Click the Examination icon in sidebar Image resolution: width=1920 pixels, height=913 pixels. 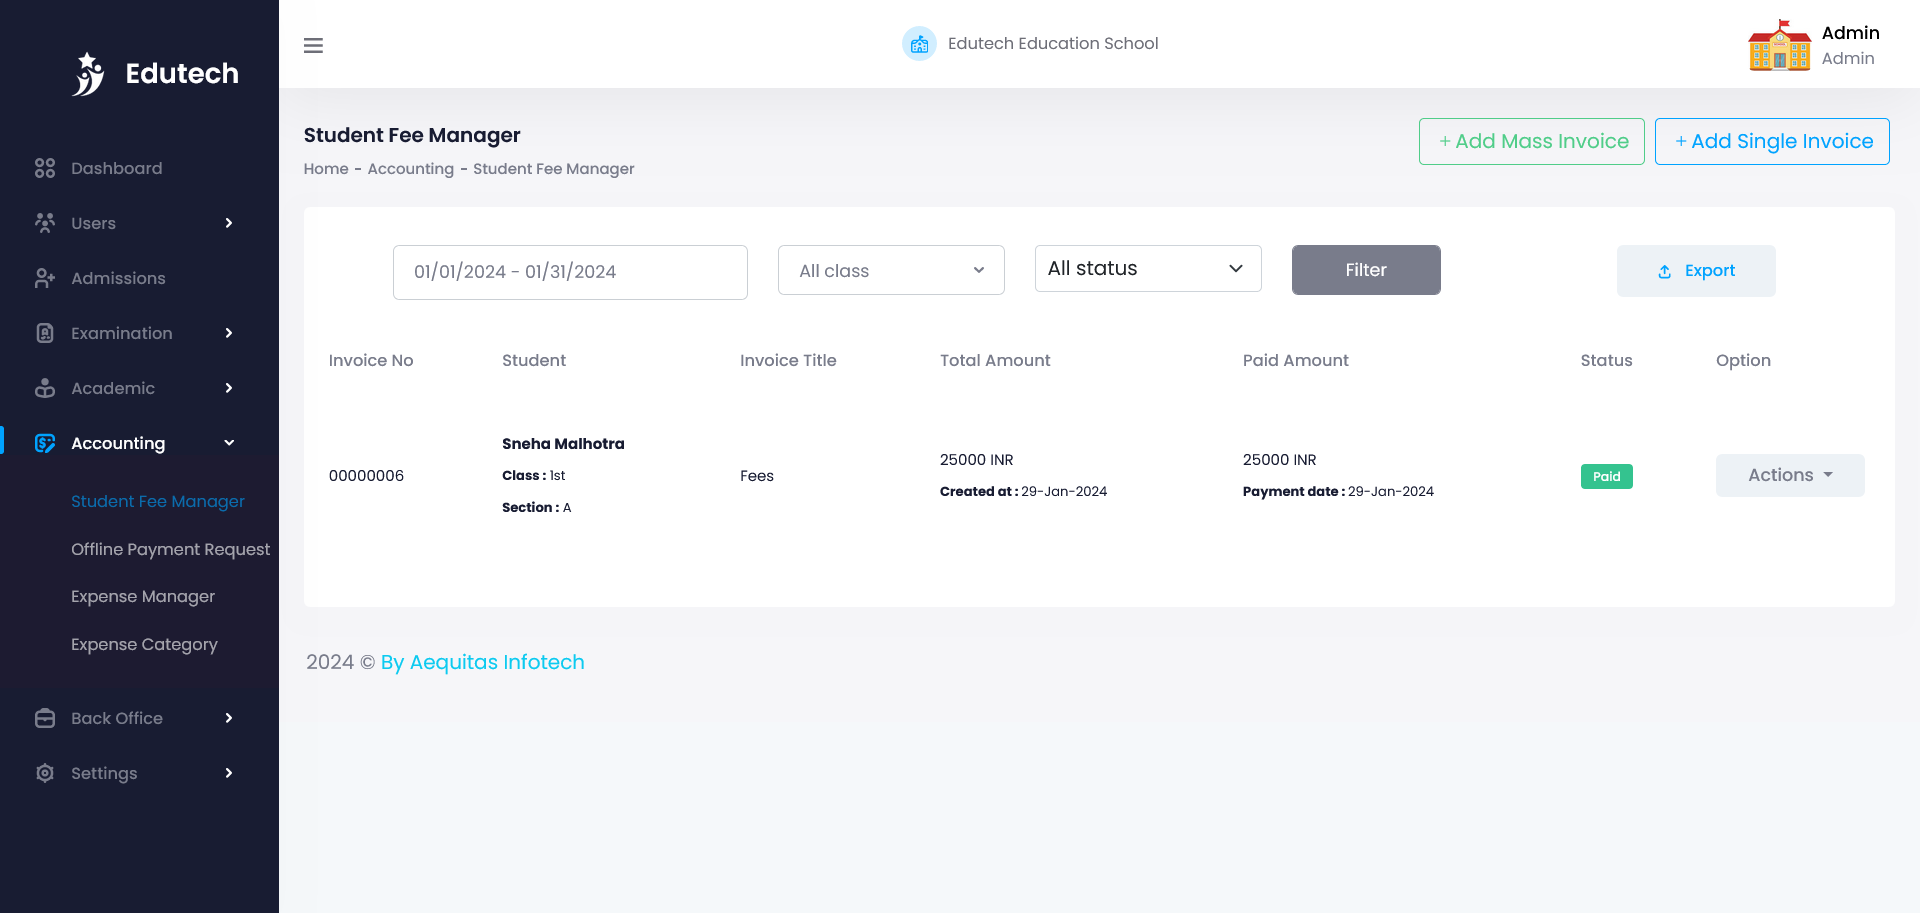point(45,333)
